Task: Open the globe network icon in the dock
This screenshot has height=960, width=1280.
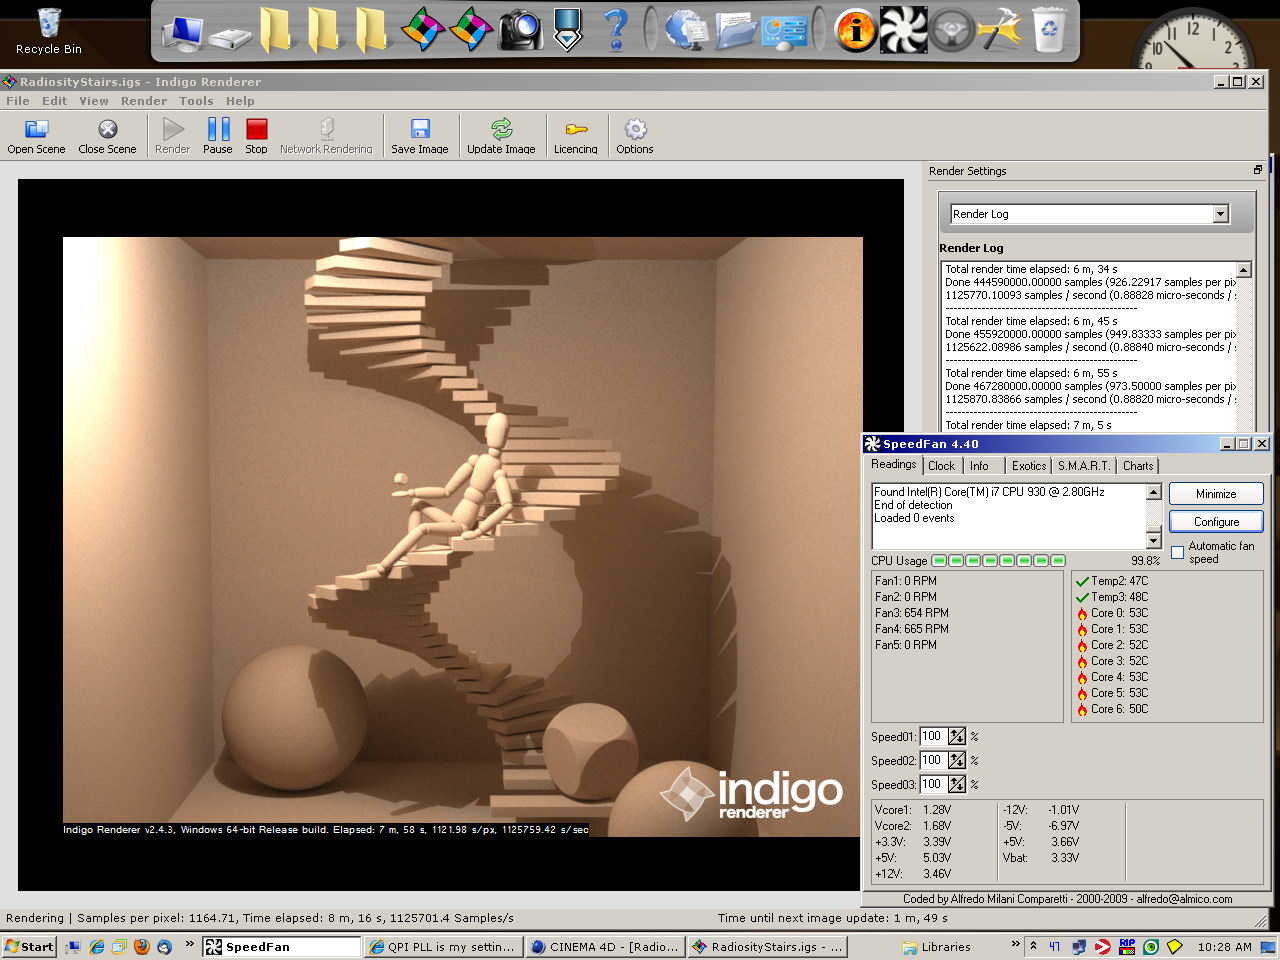Action: 688,30
